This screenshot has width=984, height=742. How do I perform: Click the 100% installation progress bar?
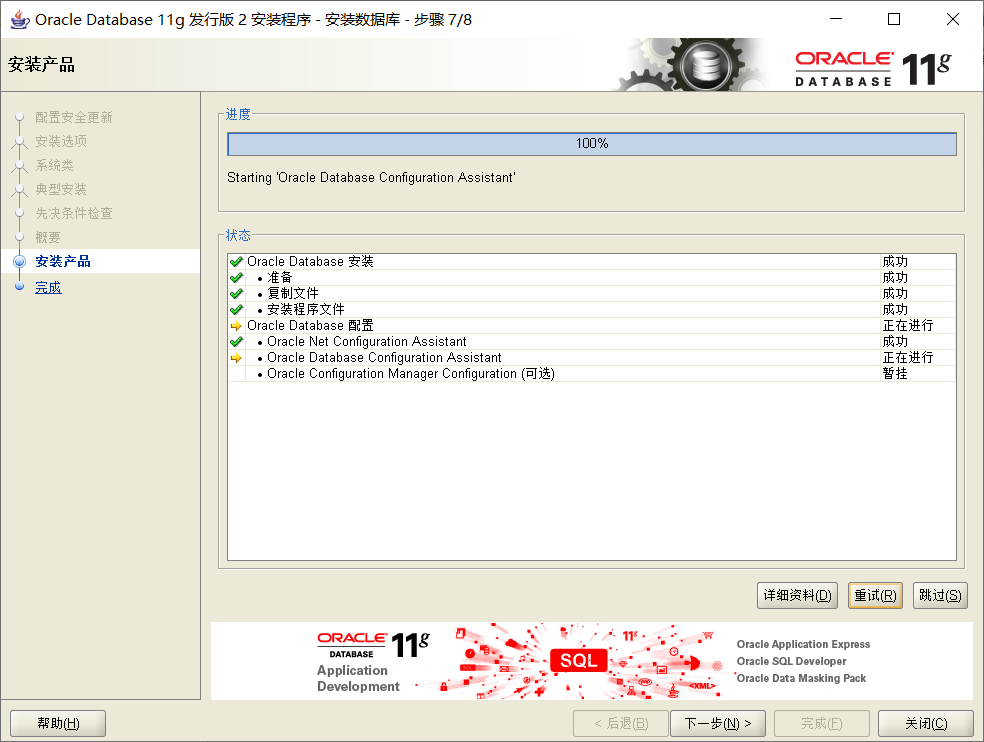(x=592, y=144)
